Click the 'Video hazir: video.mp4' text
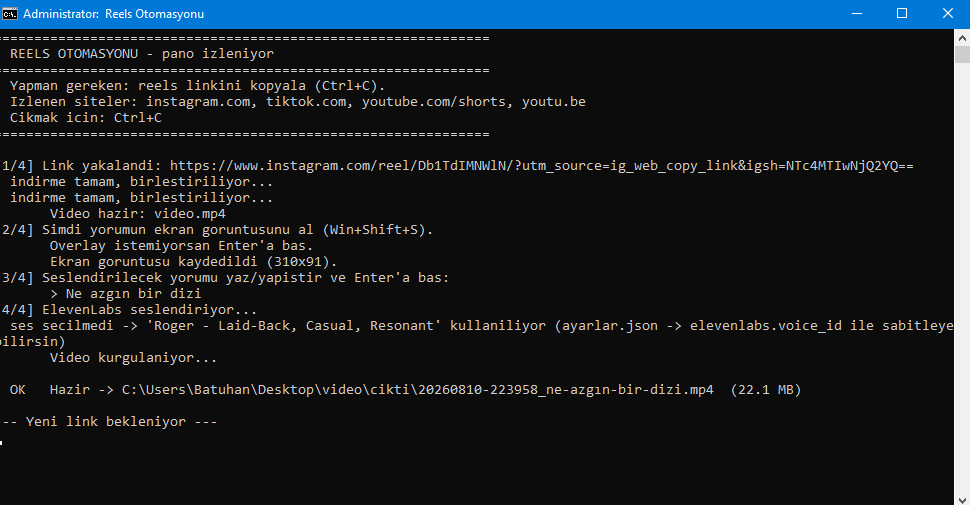Image resolution: width=970 pixels, height=505 pixels. (x=137, y=214)
